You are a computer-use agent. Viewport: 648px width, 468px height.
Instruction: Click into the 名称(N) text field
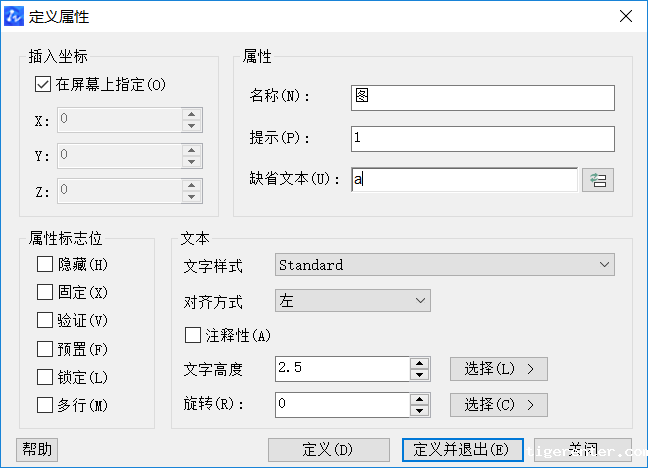[482, 96]
